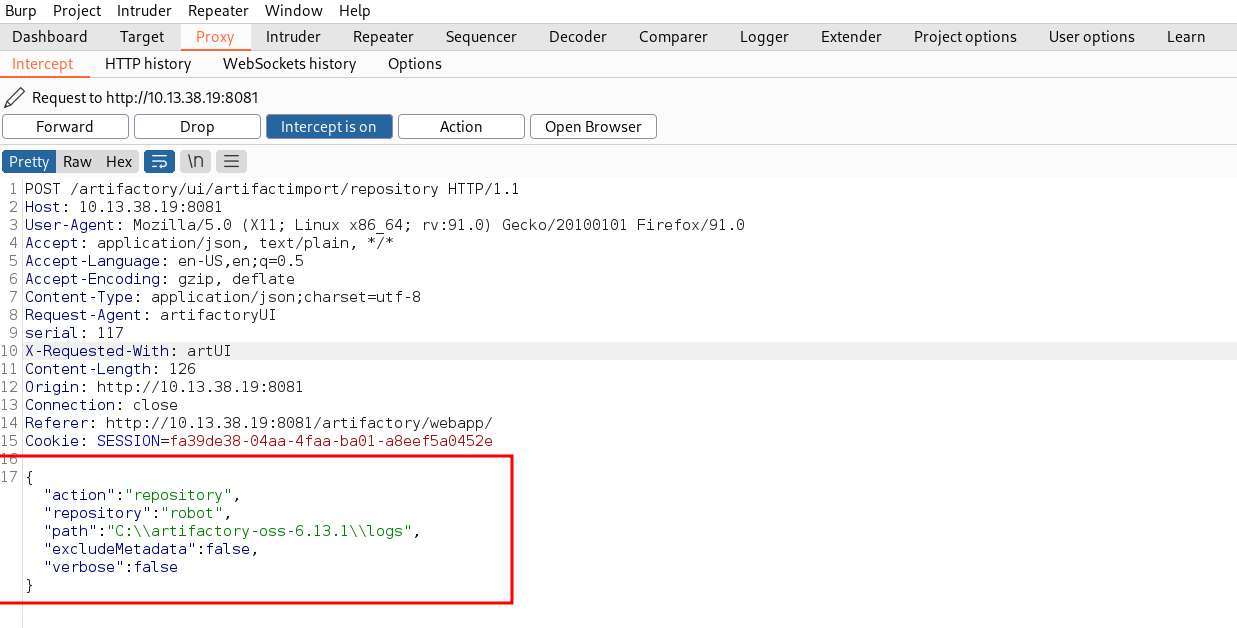Open the Comparer tab

tap(673, 37)
